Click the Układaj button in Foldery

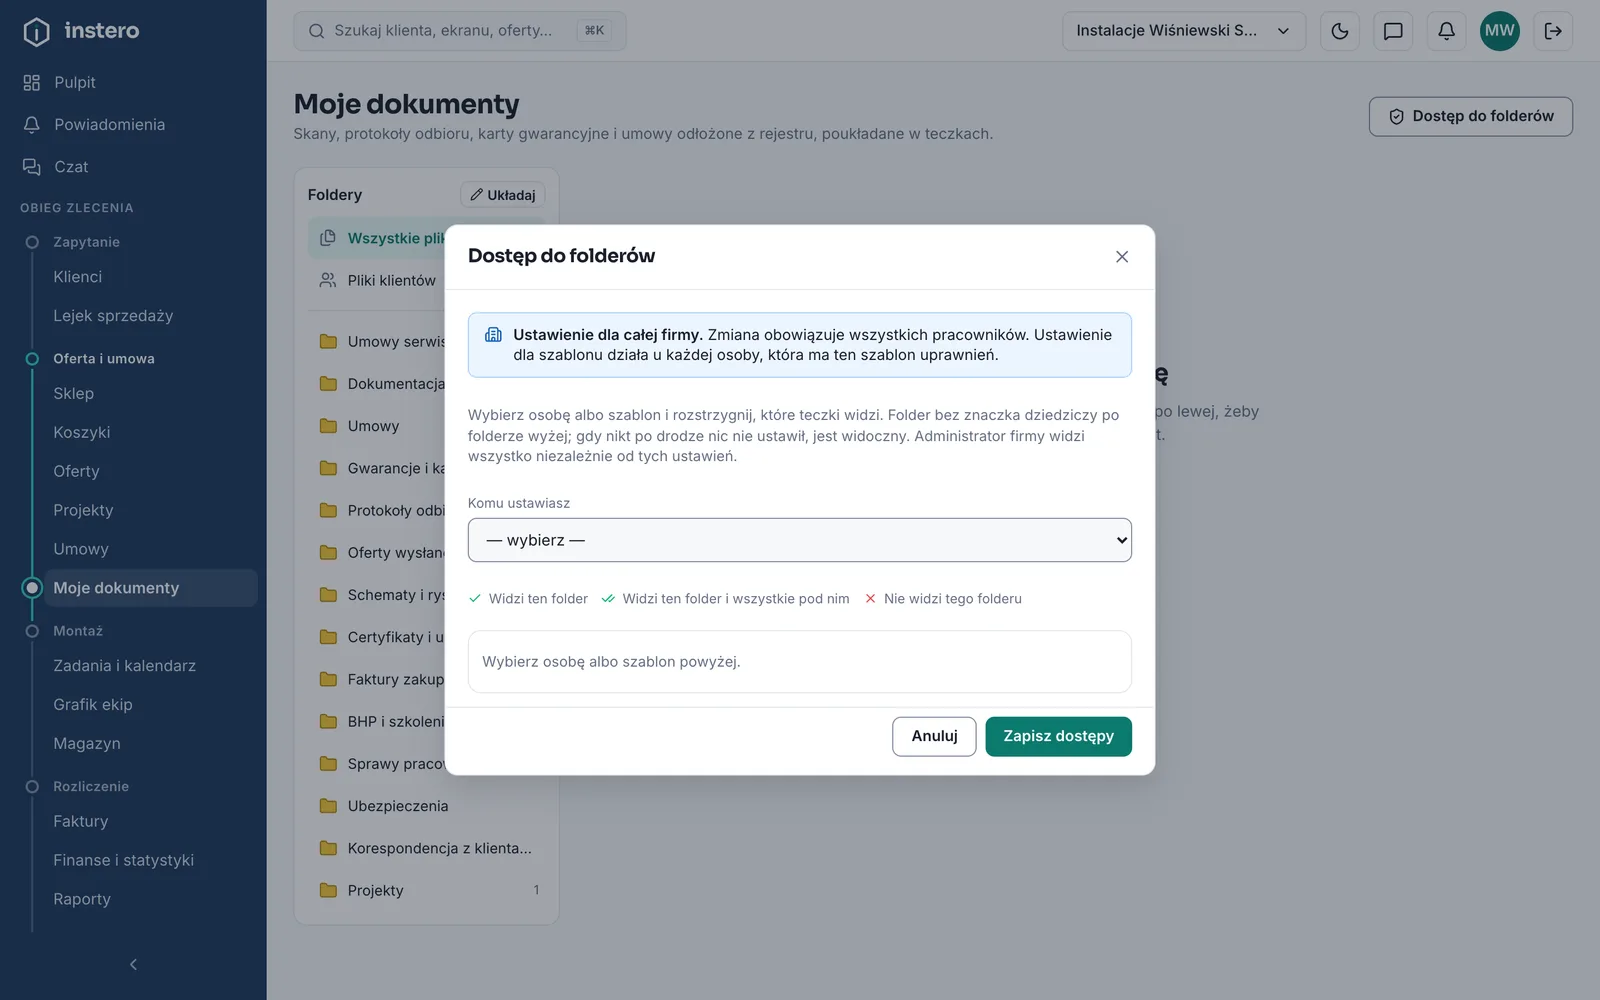[502, 195]
